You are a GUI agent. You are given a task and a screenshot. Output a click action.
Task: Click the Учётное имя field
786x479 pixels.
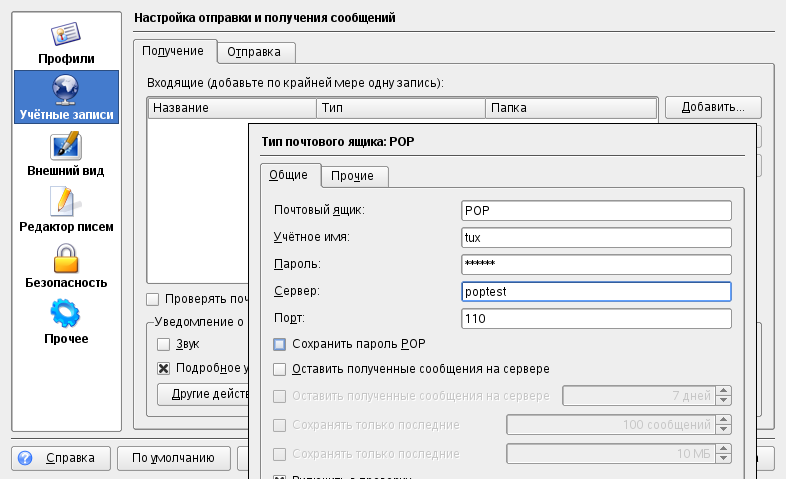pos(596,237)
